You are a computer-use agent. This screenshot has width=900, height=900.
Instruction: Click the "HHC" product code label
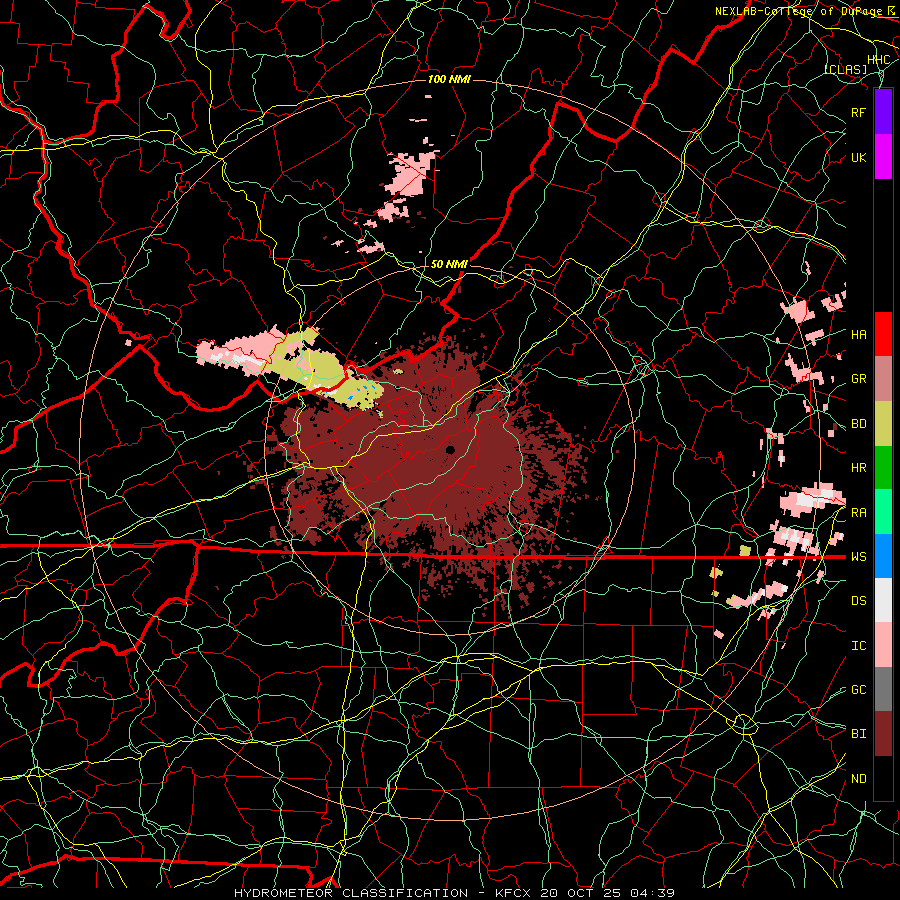[x=879, y=60]
